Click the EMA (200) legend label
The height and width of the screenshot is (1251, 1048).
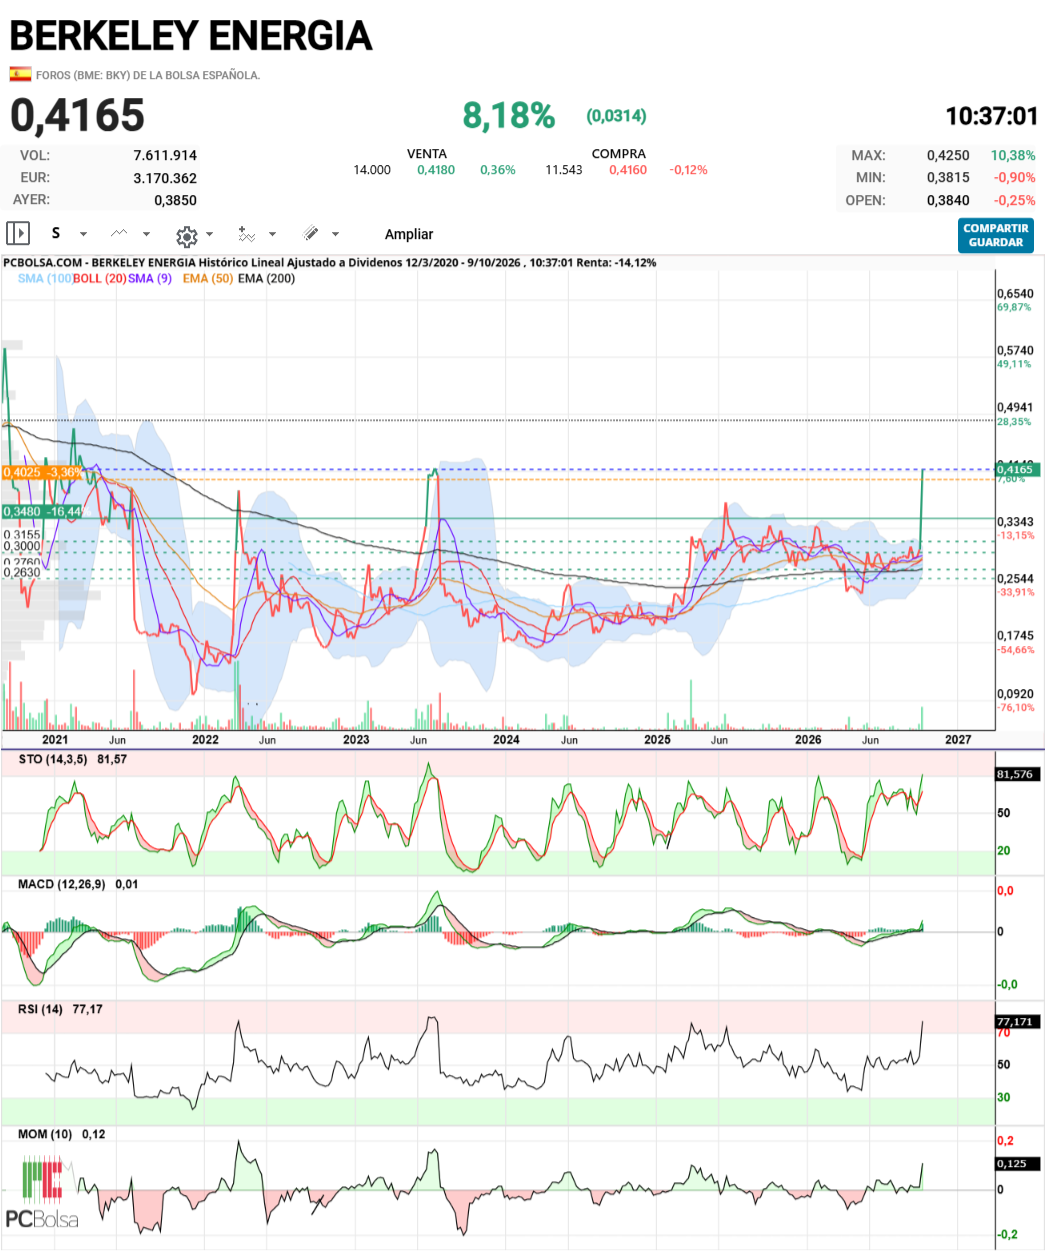coord(267,278)
